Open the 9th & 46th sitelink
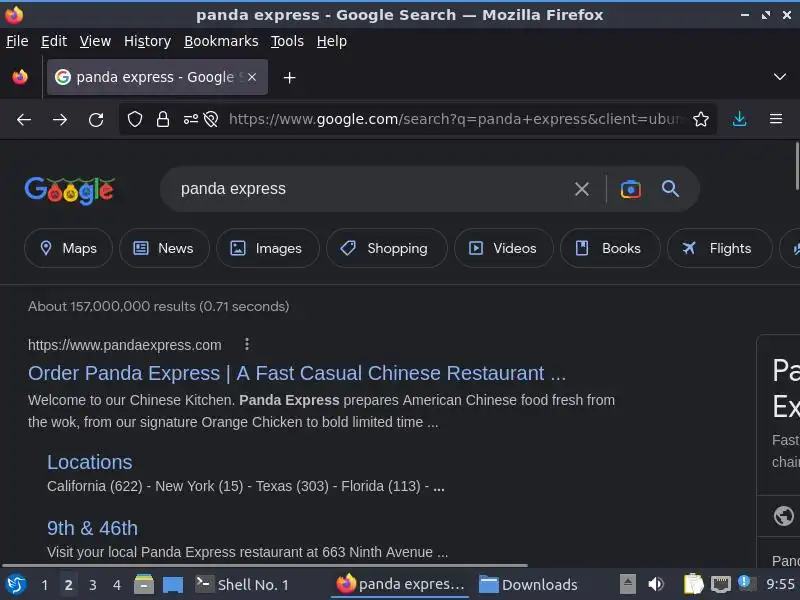The image size is (800, 600). [x=92, y=529]
